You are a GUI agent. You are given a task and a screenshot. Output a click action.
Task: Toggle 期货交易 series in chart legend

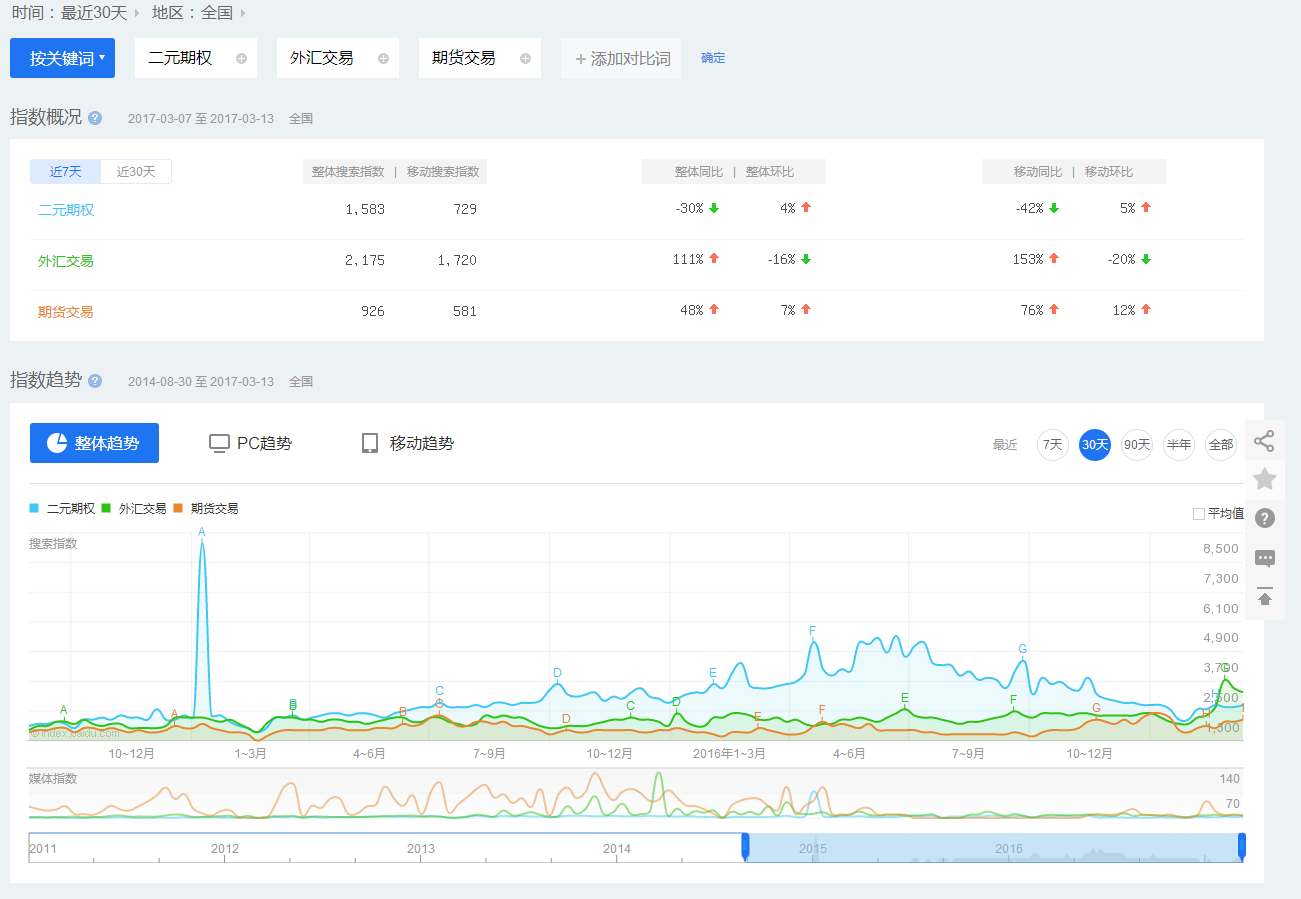(x=206, y=508)
